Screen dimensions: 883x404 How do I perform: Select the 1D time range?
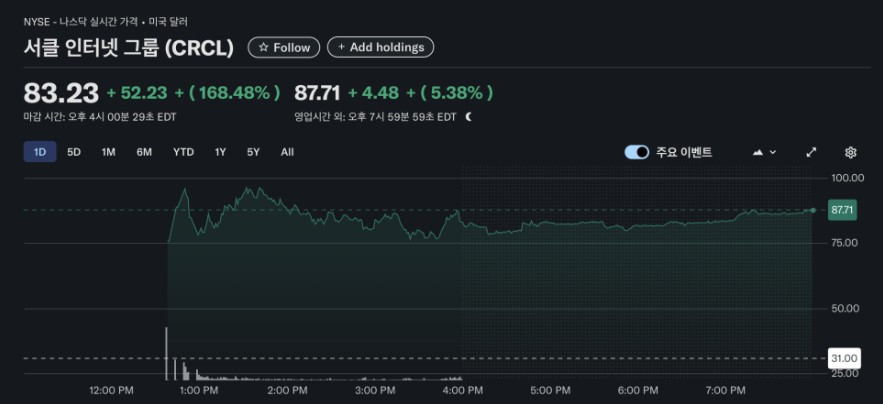pyautogui.click(x=40, y=152)
